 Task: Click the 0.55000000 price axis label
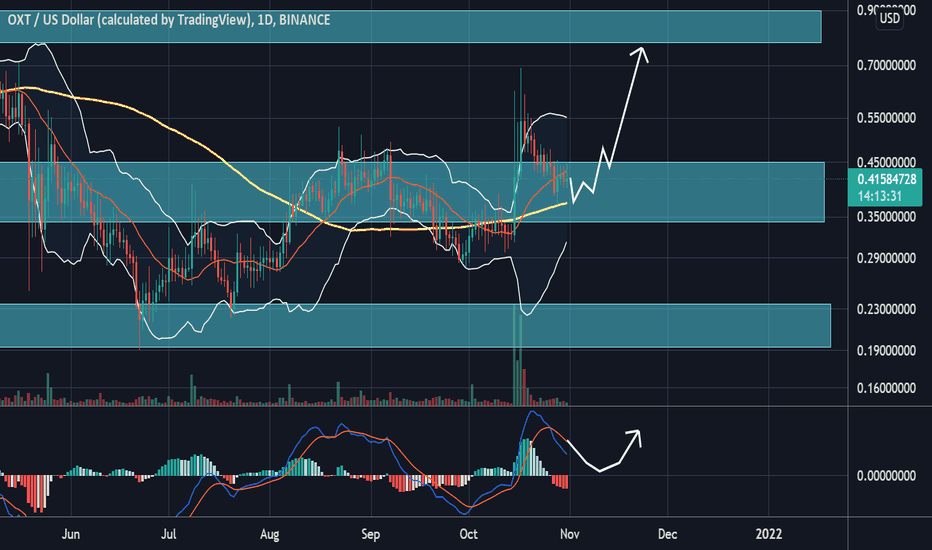pyautogui.click(x=886, y=118)
